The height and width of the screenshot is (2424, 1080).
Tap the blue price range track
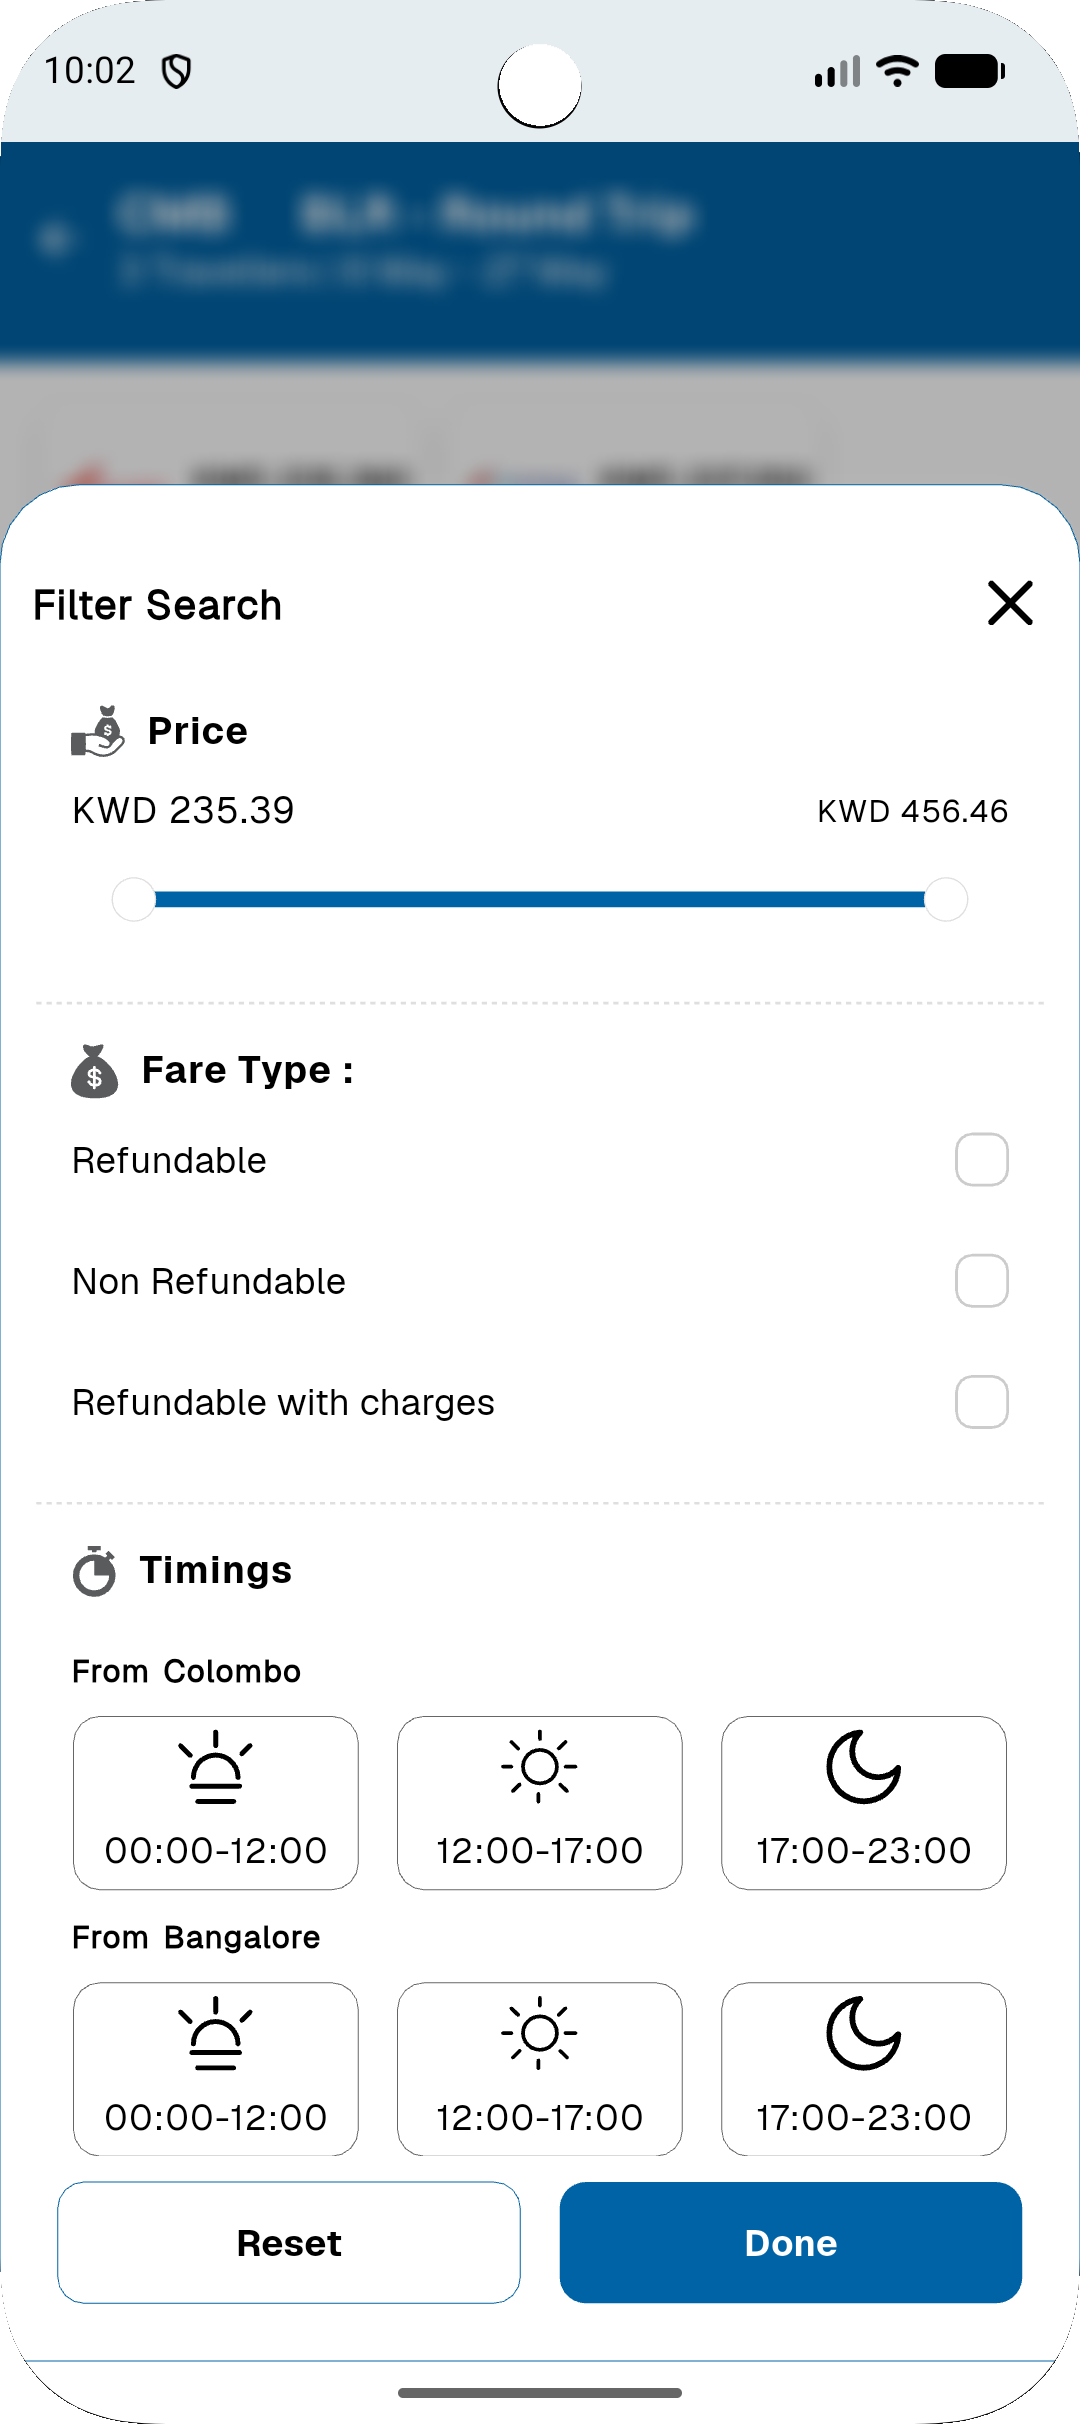click(x=540, y=900)
